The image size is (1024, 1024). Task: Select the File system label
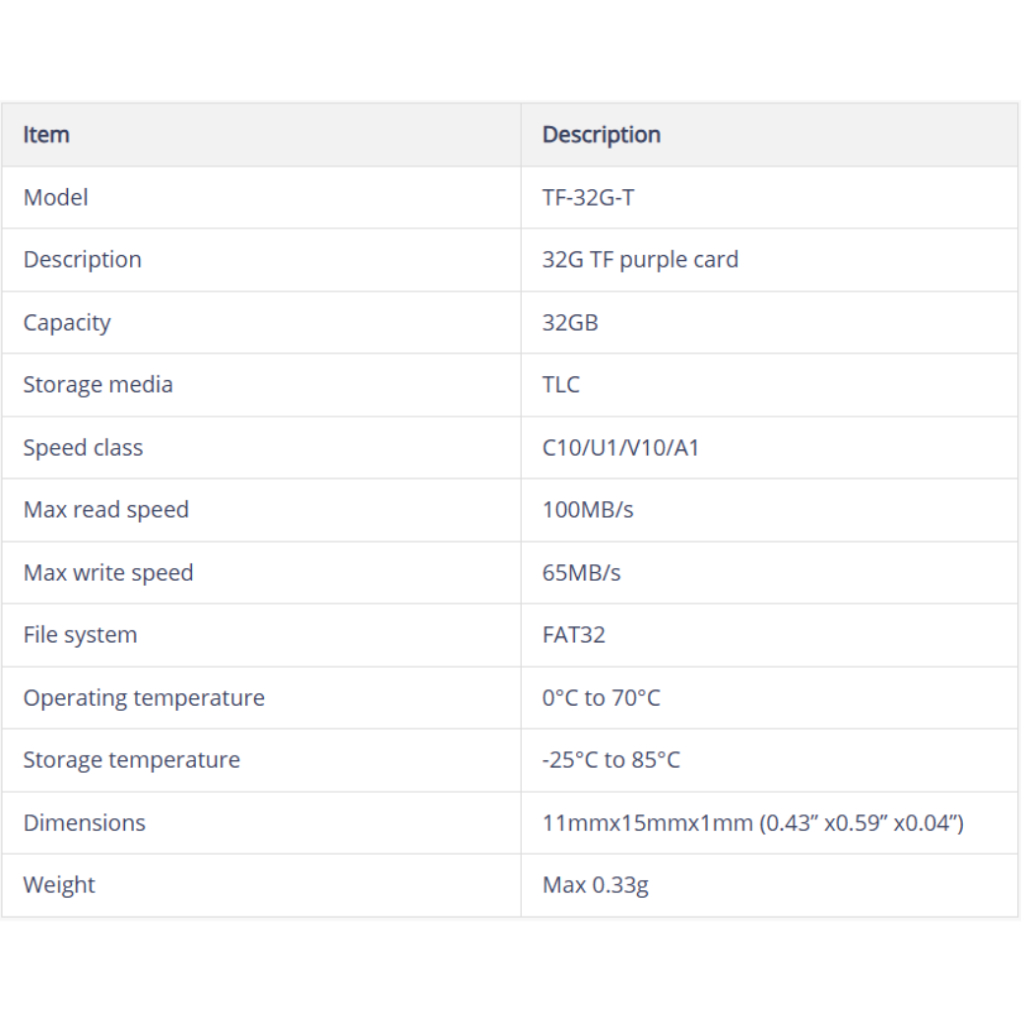[80, 635]
